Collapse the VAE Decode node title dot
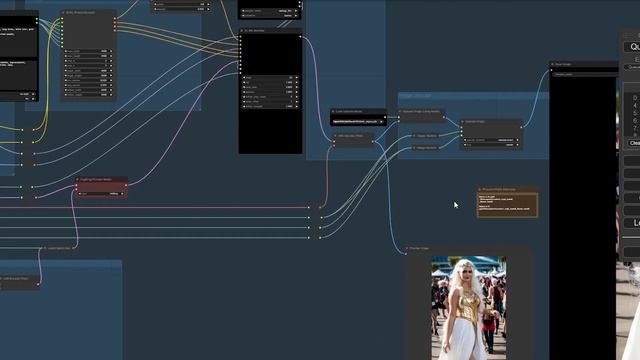Viewport: 640px width, 360px height. 336,136
